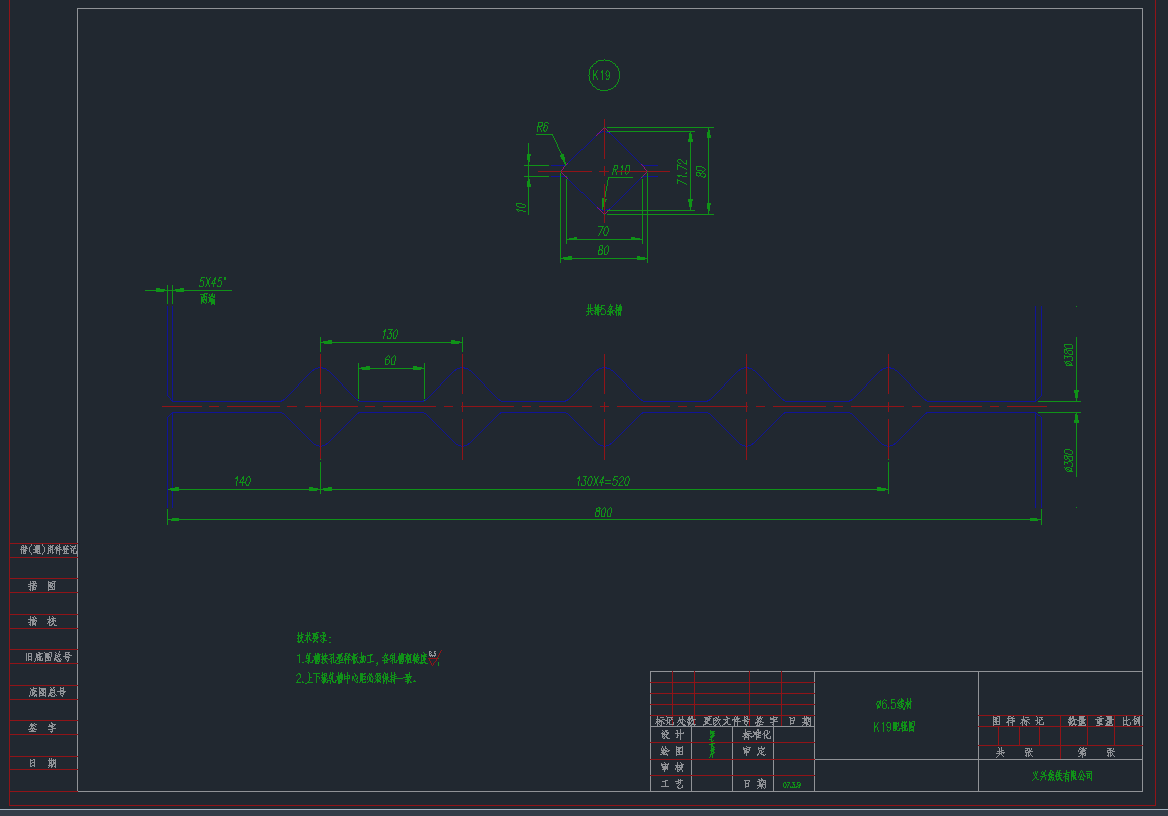Screen dimensions: 1168x816
Task: Select the circled K19 label
Action: click(603, 75)
